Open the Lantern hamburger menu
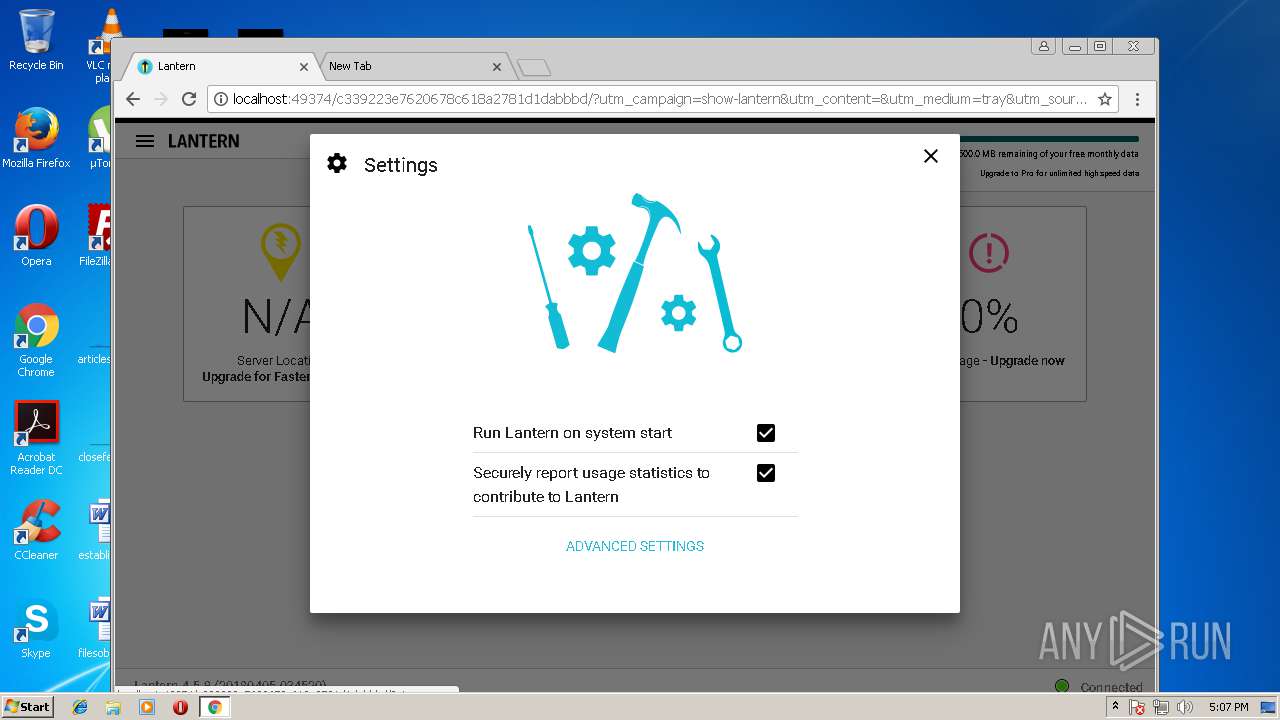The height and width of the screenshot is (720, 1280). [145, 141]
